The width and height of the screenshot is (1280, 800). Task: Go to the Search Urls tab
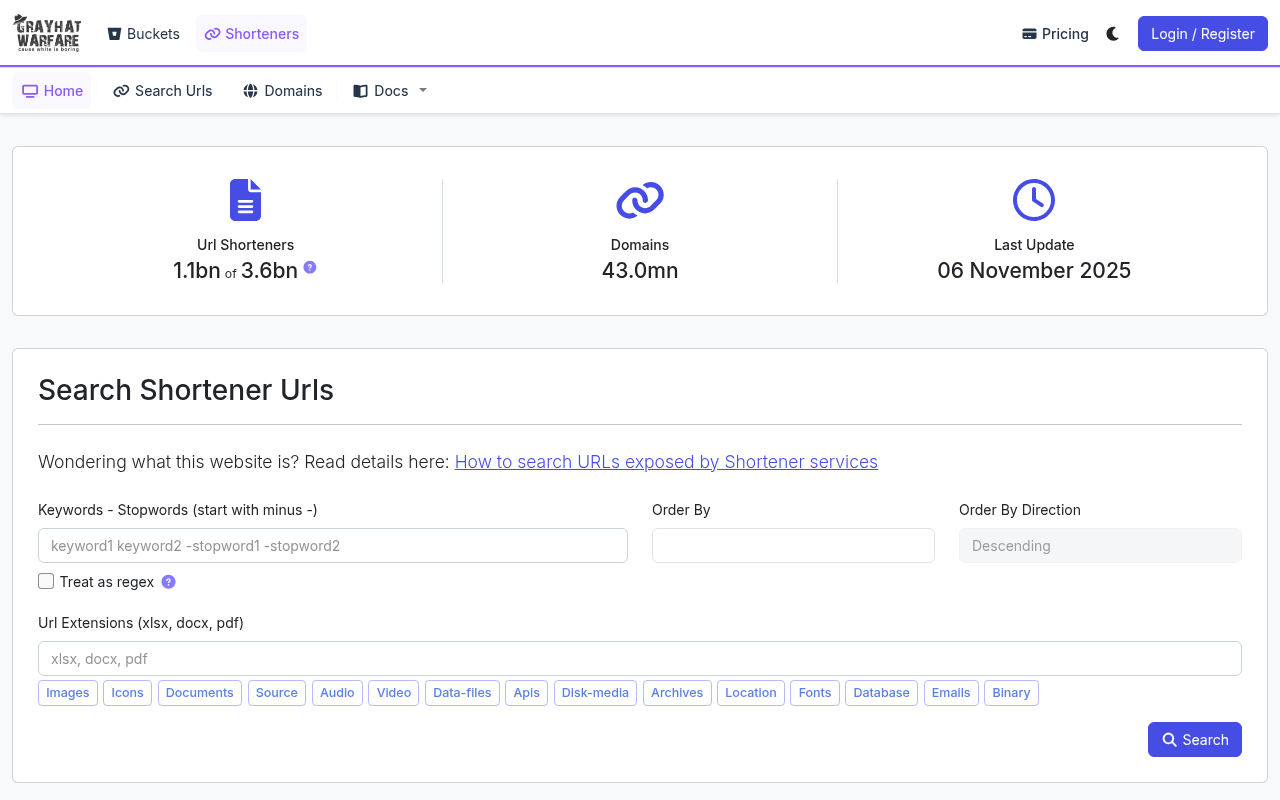coord(163,91)
